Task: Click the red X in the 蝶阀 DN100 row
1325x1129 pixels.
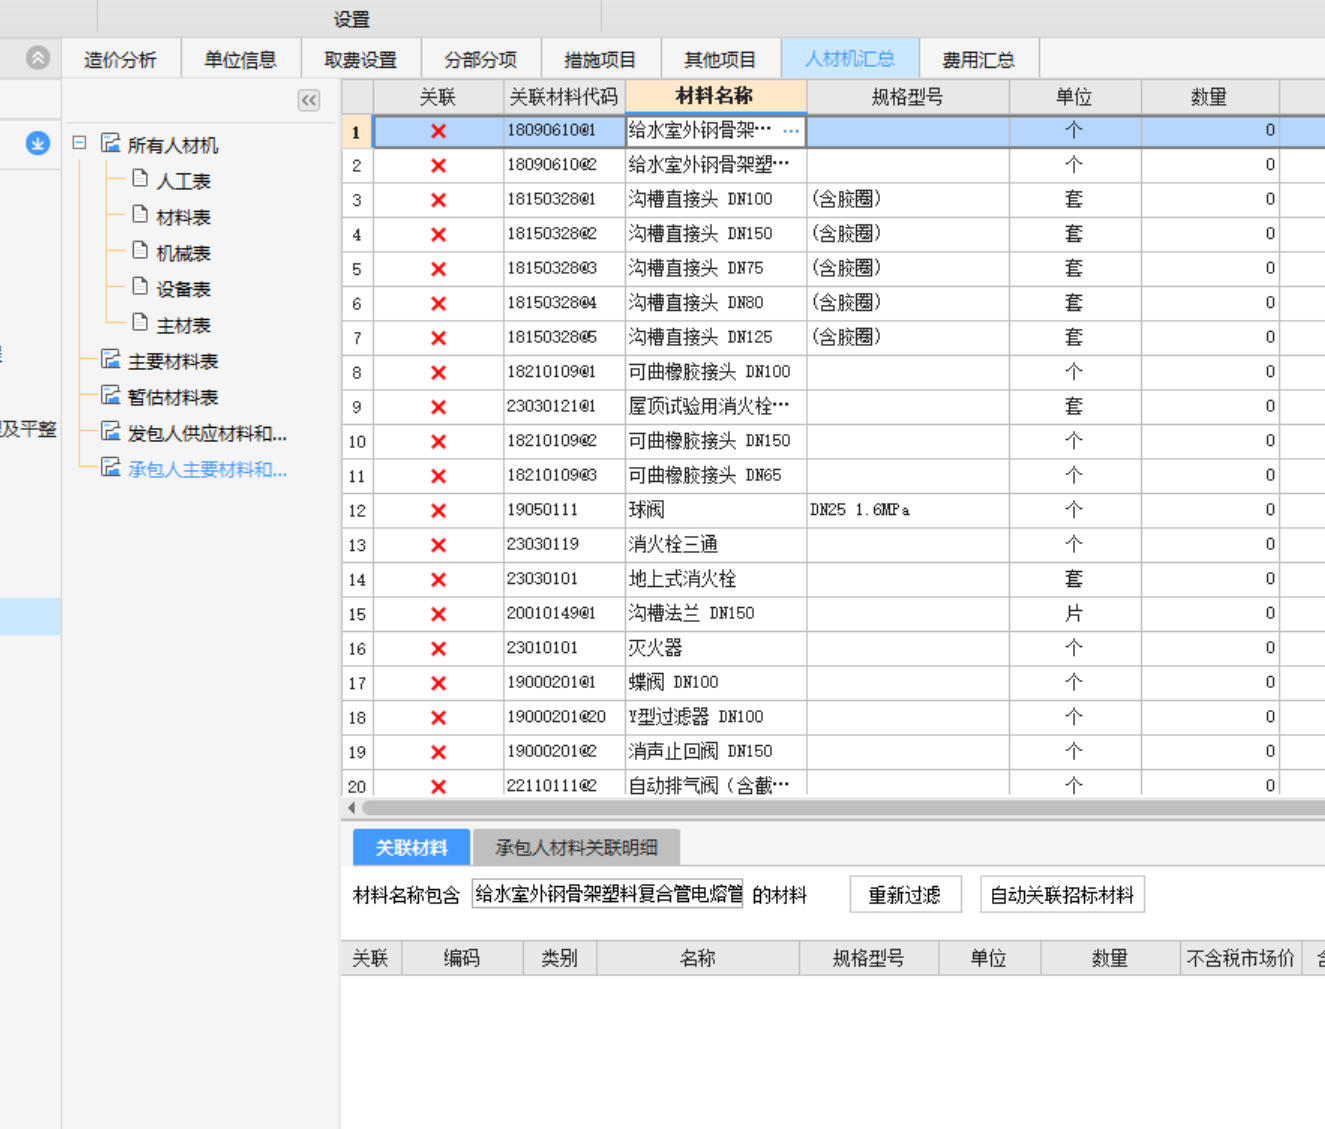Action: tap(438, 683)
